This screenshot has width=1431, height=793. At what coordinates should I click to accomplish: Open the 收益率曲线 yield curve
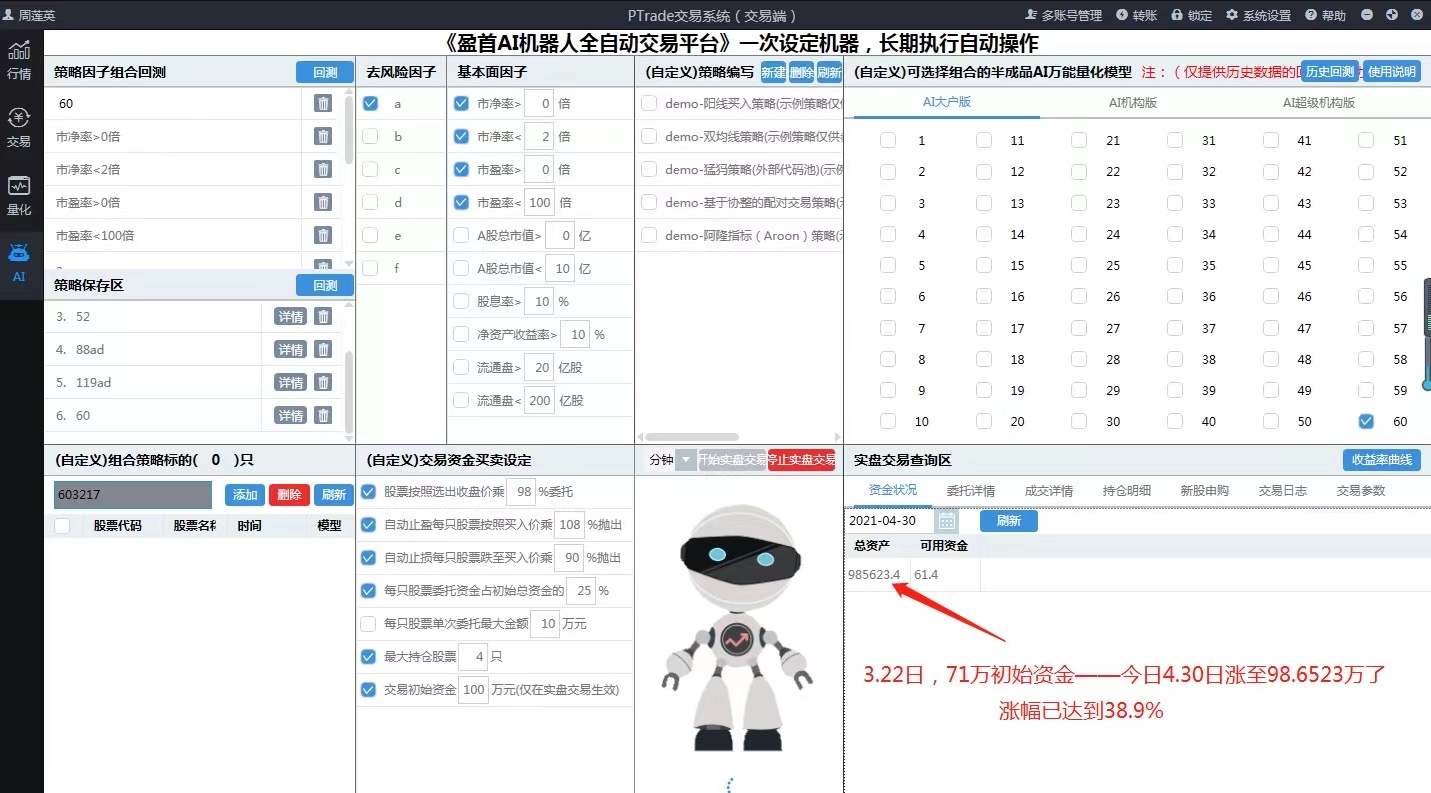[x=1382, y=460]
